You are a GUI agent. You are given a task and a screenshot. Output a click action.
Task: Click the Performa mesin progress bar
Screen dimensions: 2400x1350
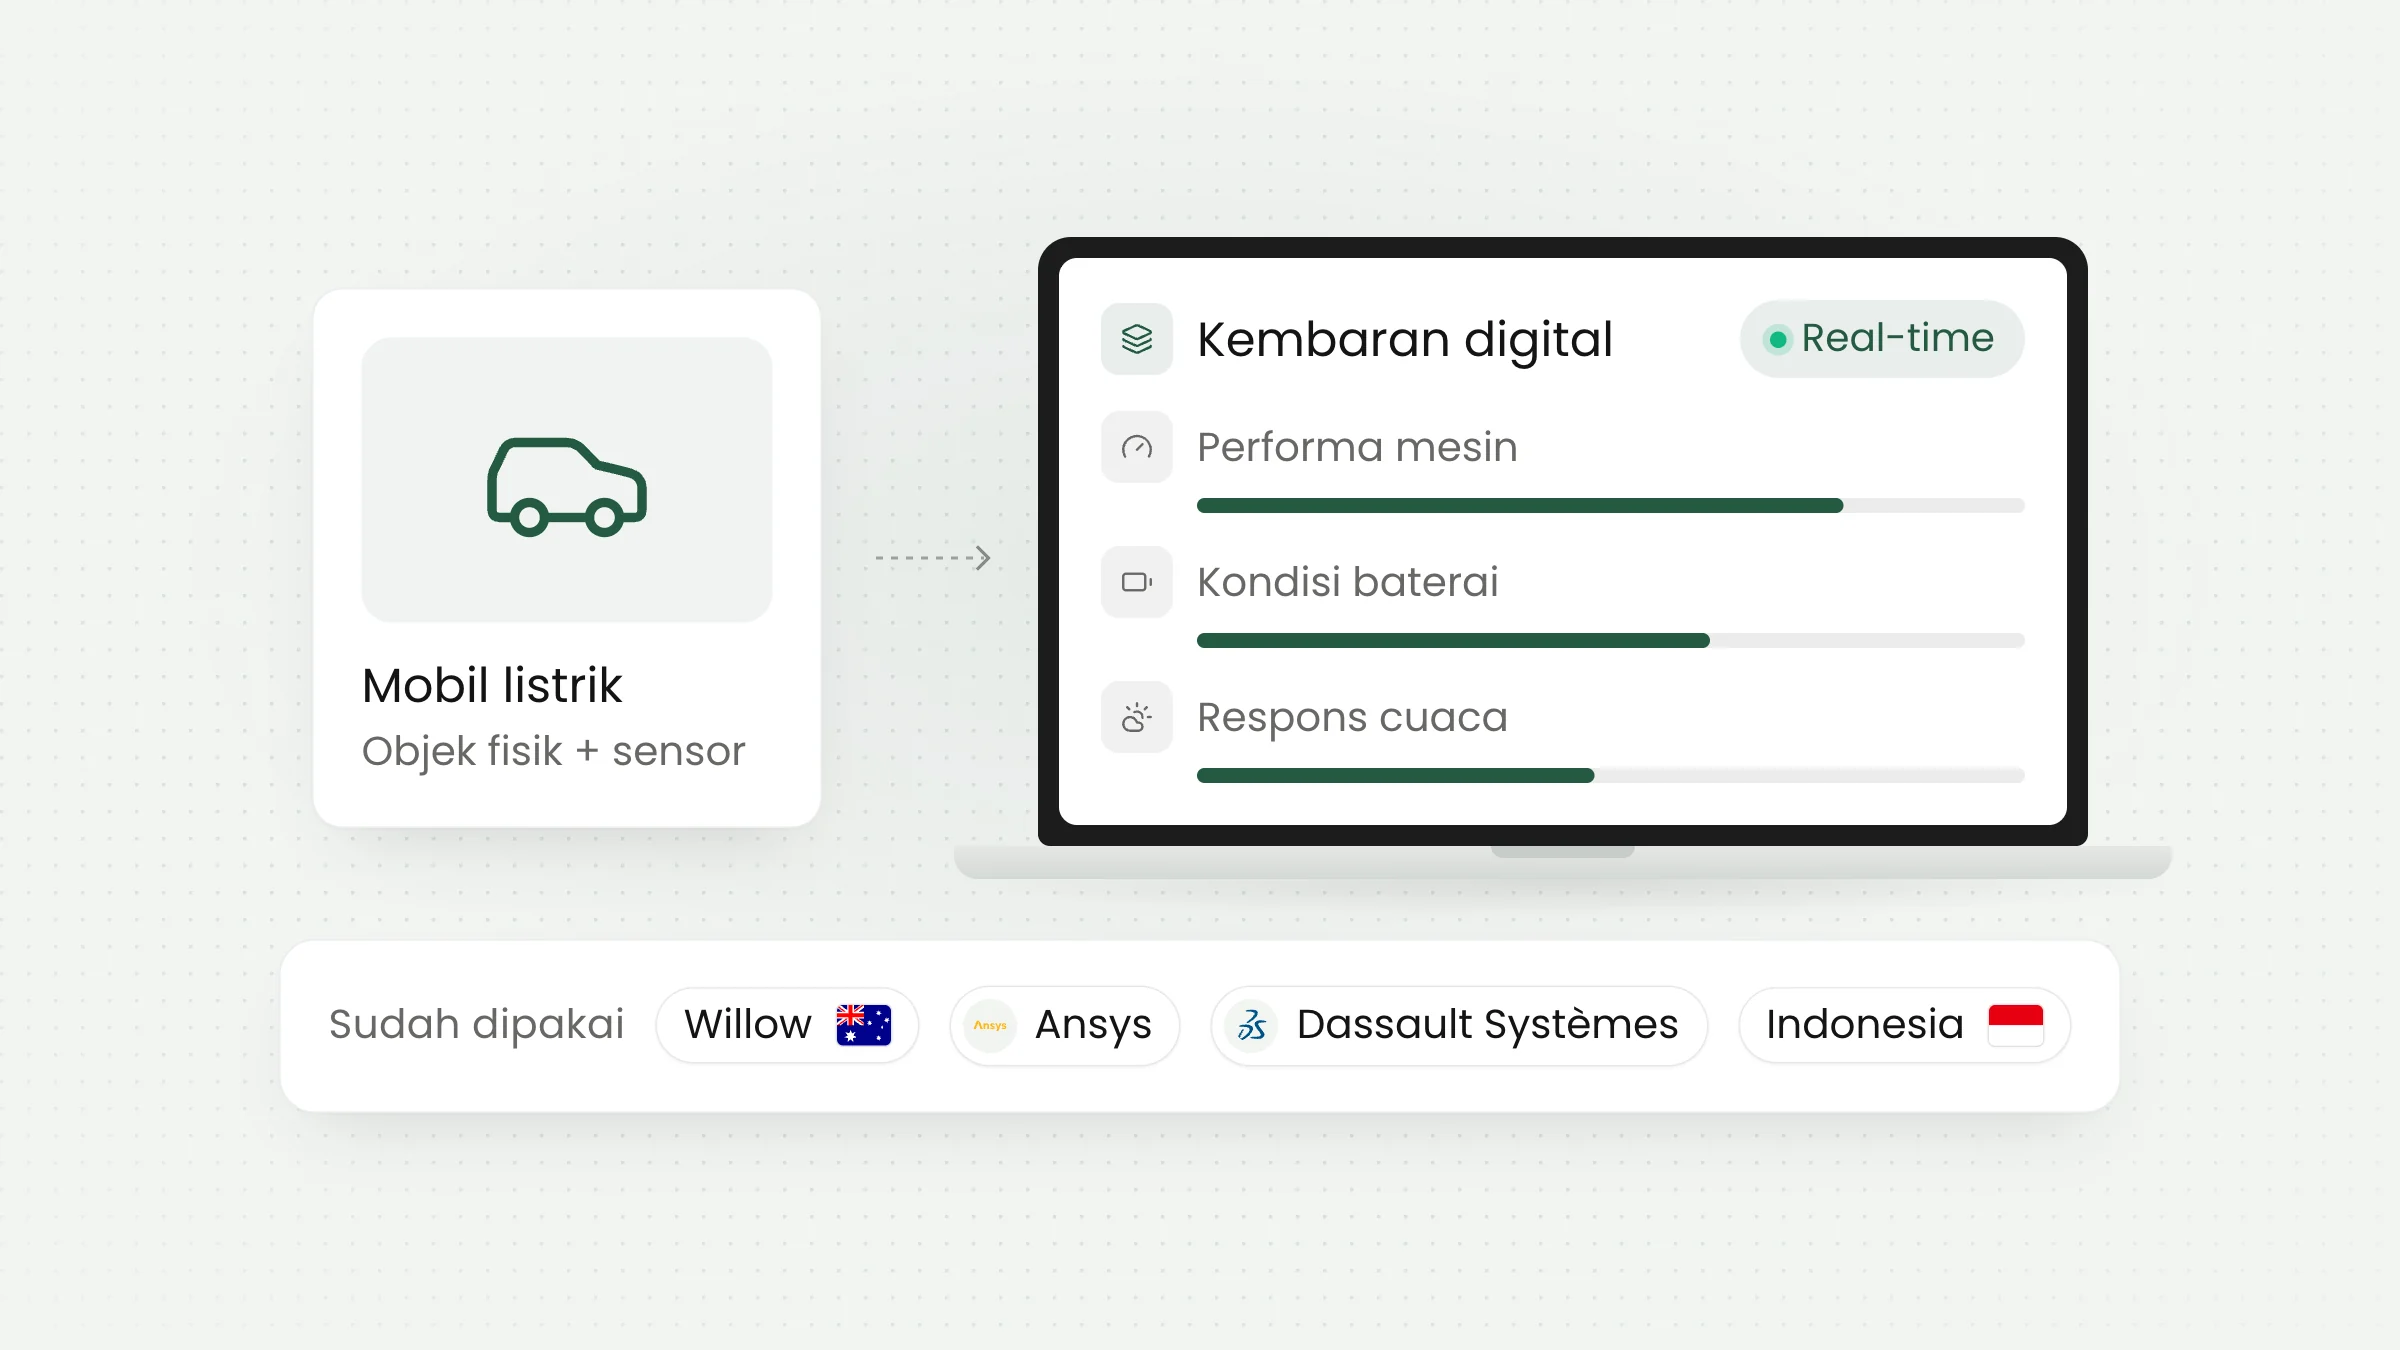coord(1611,506)
